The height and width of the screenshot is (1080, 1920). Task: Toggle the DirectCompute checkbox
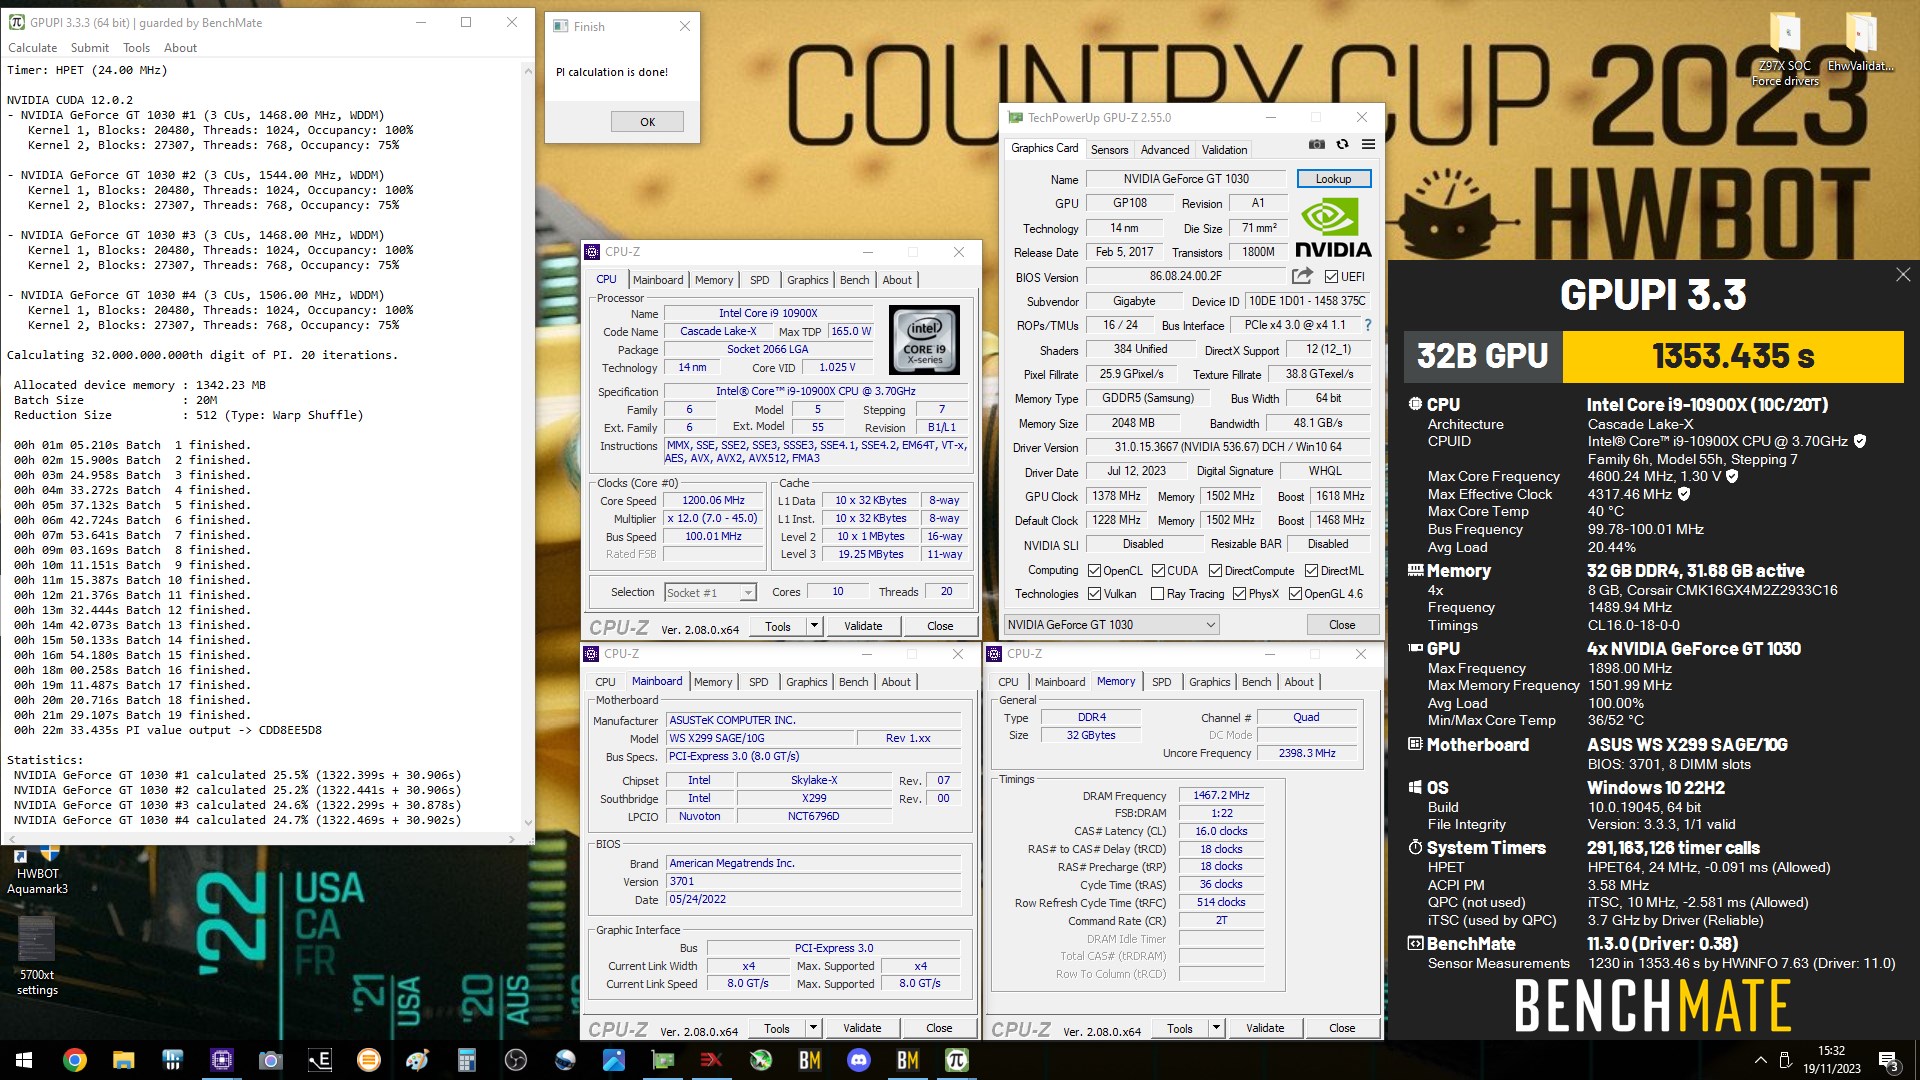click(x=1215, y=571)
